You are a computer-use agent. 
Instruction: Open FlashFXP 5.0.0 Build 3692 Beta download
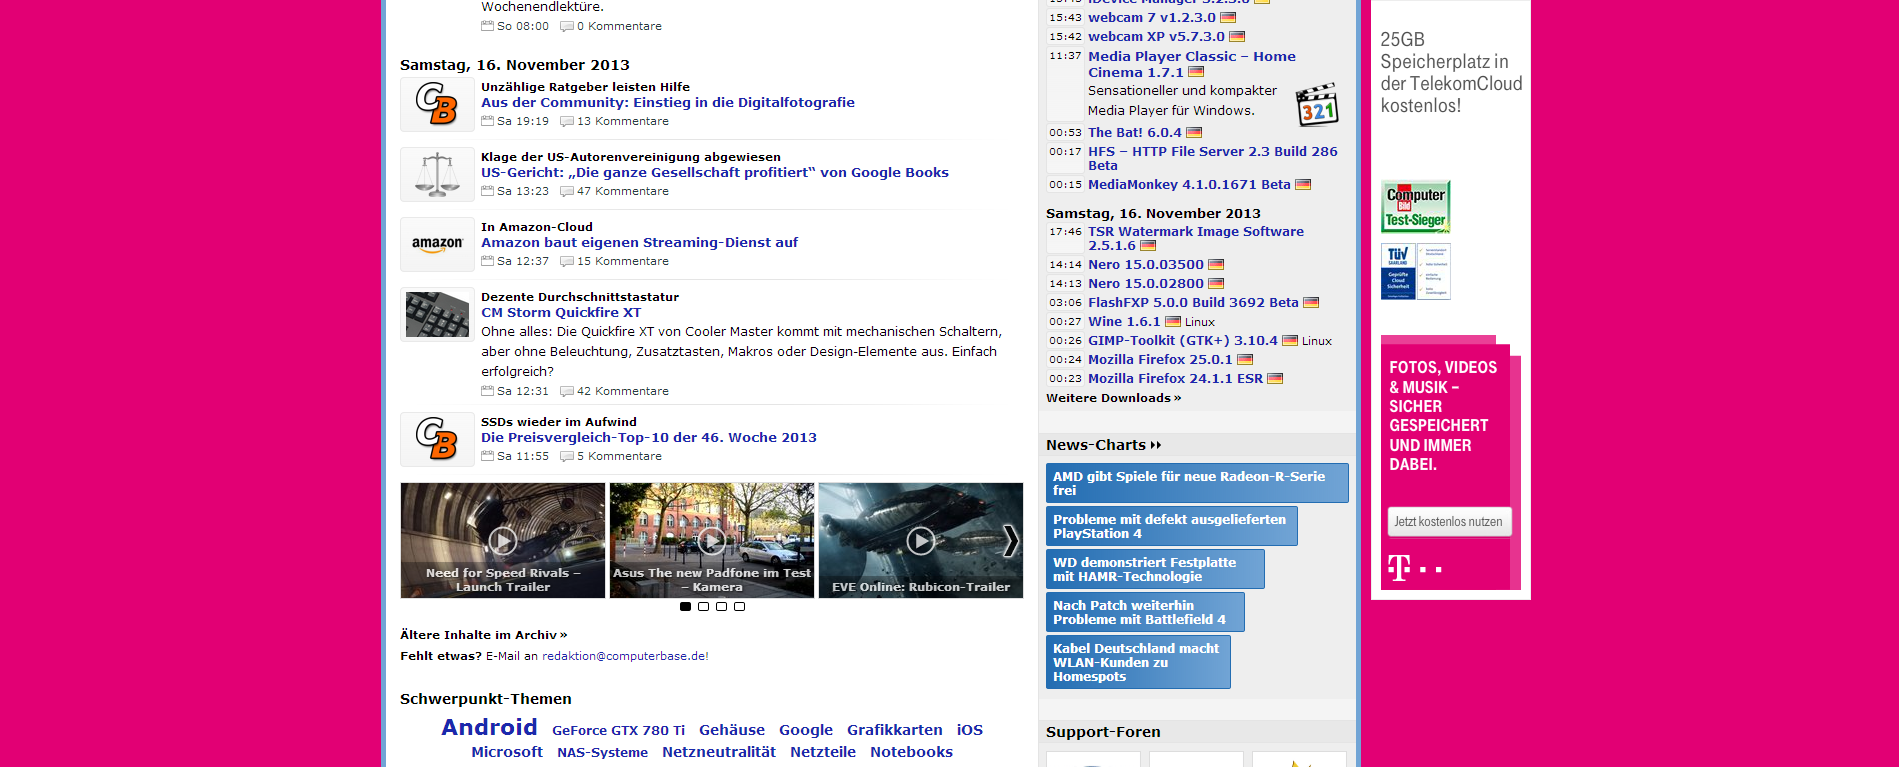[x=1193, y=302]
